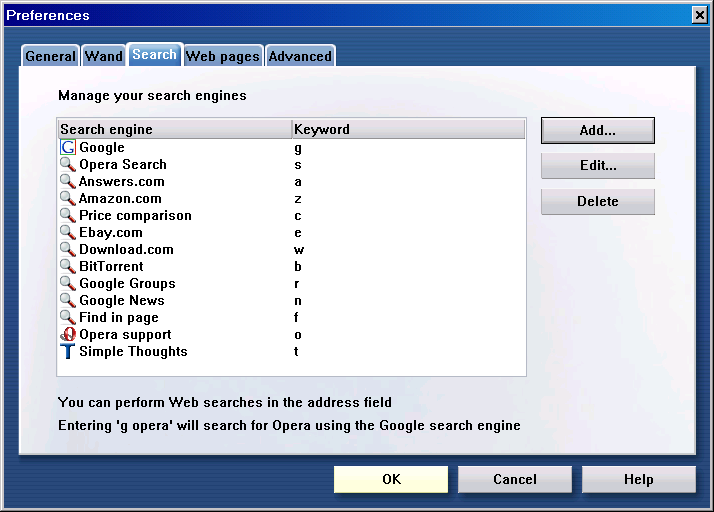Select the Google row text
The image size is (714, 512).
102,148
